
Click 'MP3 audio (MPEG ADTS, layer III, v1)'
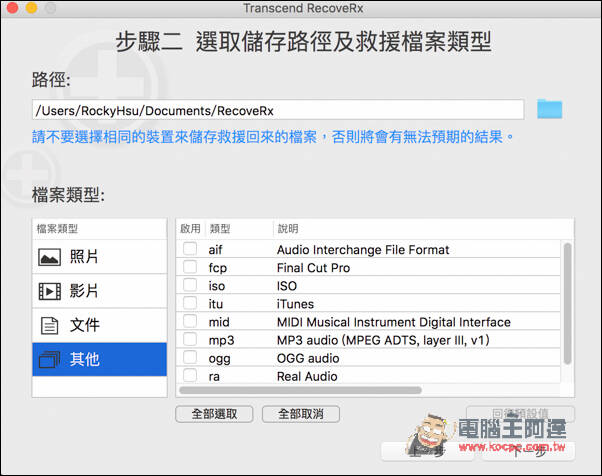coord(383,340)
